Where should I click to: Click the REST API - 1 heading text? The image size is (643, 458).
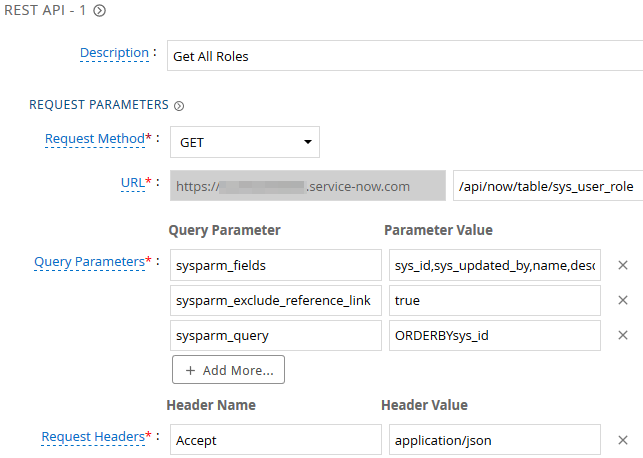[45, 10]
